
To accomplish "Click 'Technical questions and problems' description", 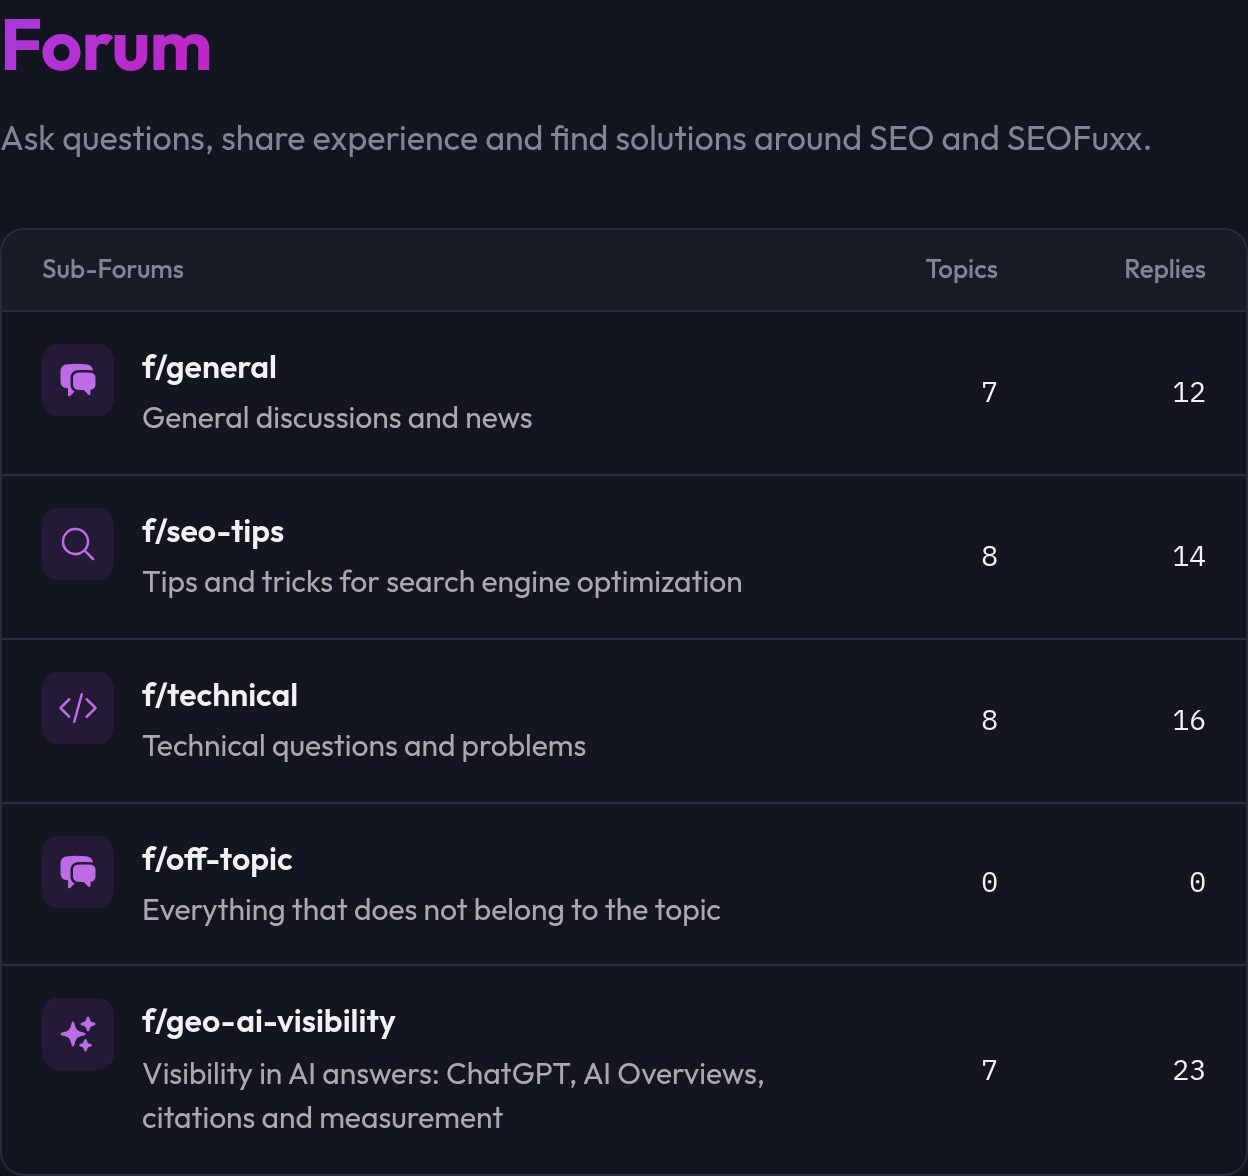I will (364, 746).
